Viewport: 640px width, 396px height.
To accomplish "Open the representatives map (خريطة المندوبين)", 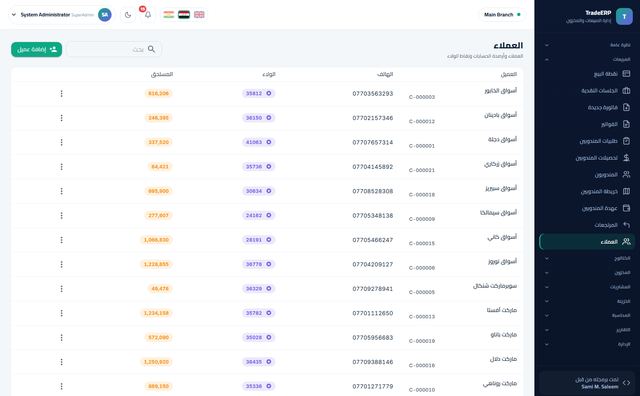I will 587,191.
